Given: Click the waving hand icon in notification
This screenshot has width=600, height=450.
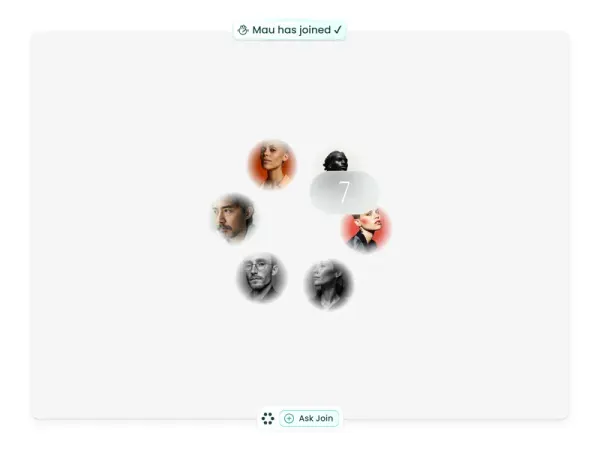Looking at the screenshot, I should point(243,30).
